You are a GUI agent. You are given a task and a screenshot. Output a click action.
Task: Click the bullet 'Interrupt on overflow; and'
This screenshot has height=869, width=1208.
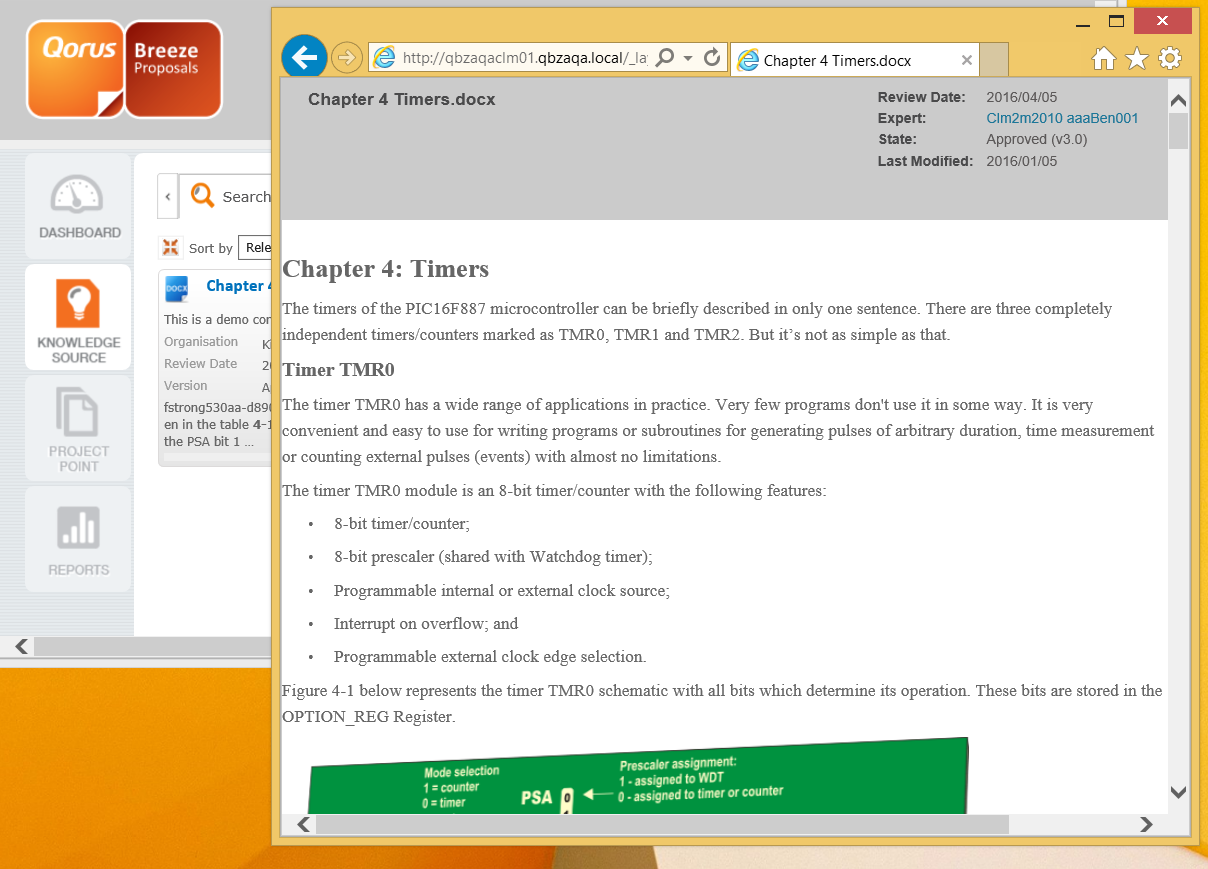pos(426,623)
